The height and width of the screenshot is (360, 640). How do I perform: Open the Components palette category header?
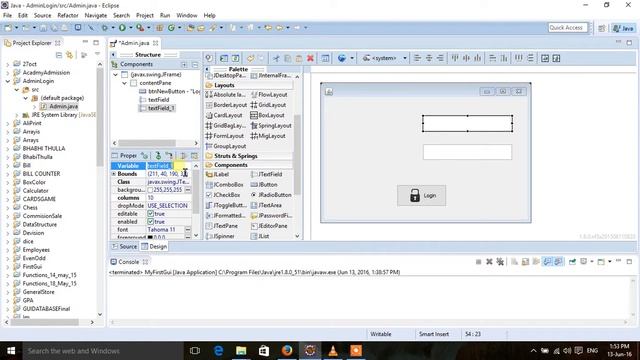coord(249,165)
